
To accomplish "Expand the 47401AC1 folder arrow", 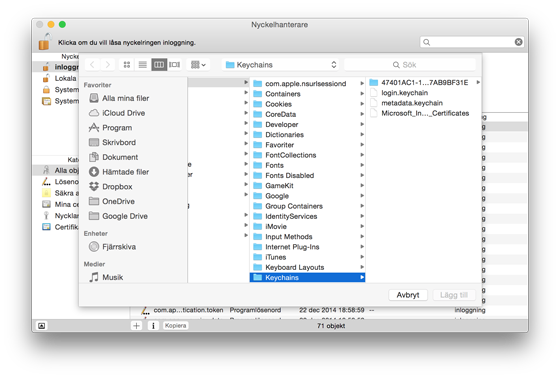I will (x=478, y=83).
